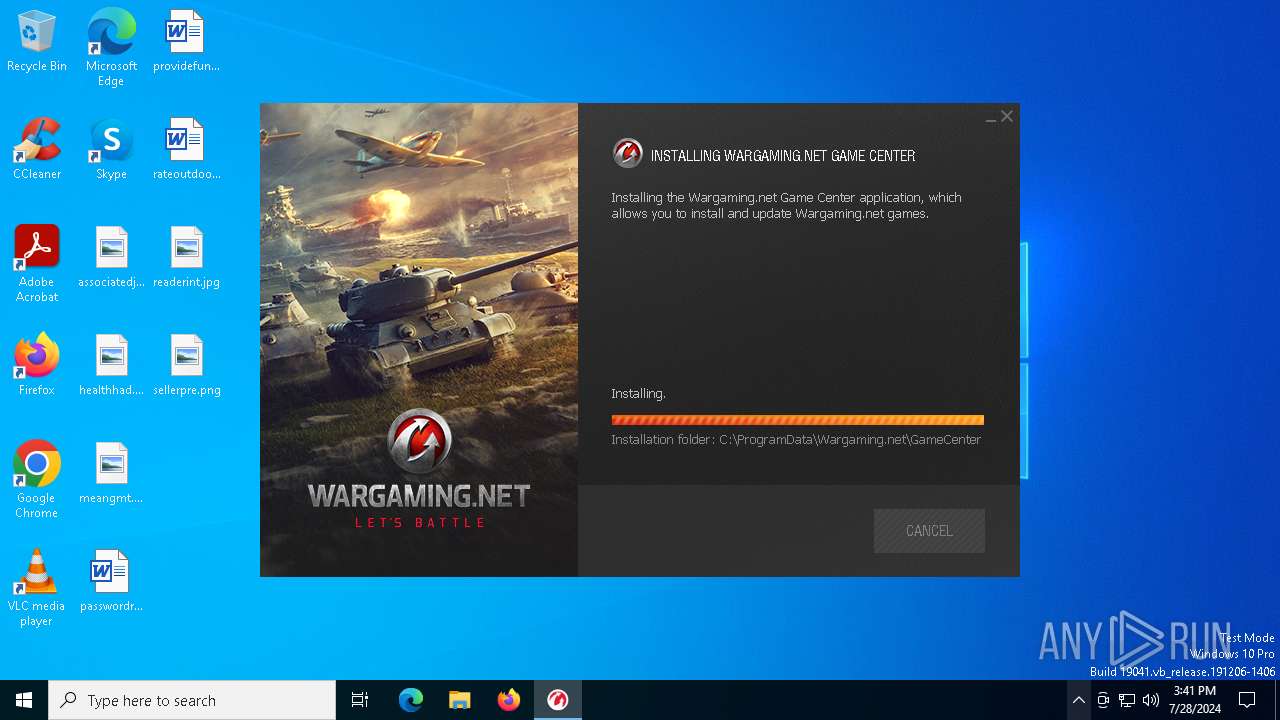The image size is (1280, 720).
Task: Launch Firefox from the taskbar
Action: pyautogui.click(x=509, y=700)
